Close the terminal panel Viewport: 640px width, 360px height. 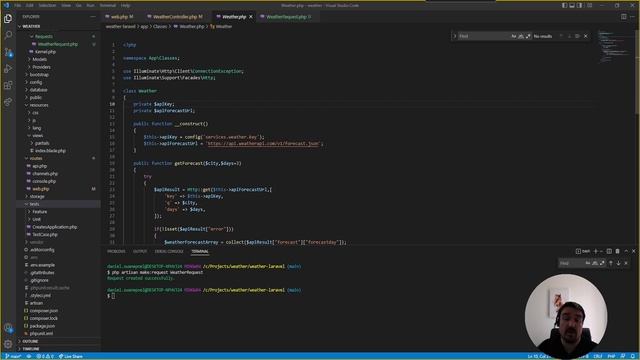633,251
